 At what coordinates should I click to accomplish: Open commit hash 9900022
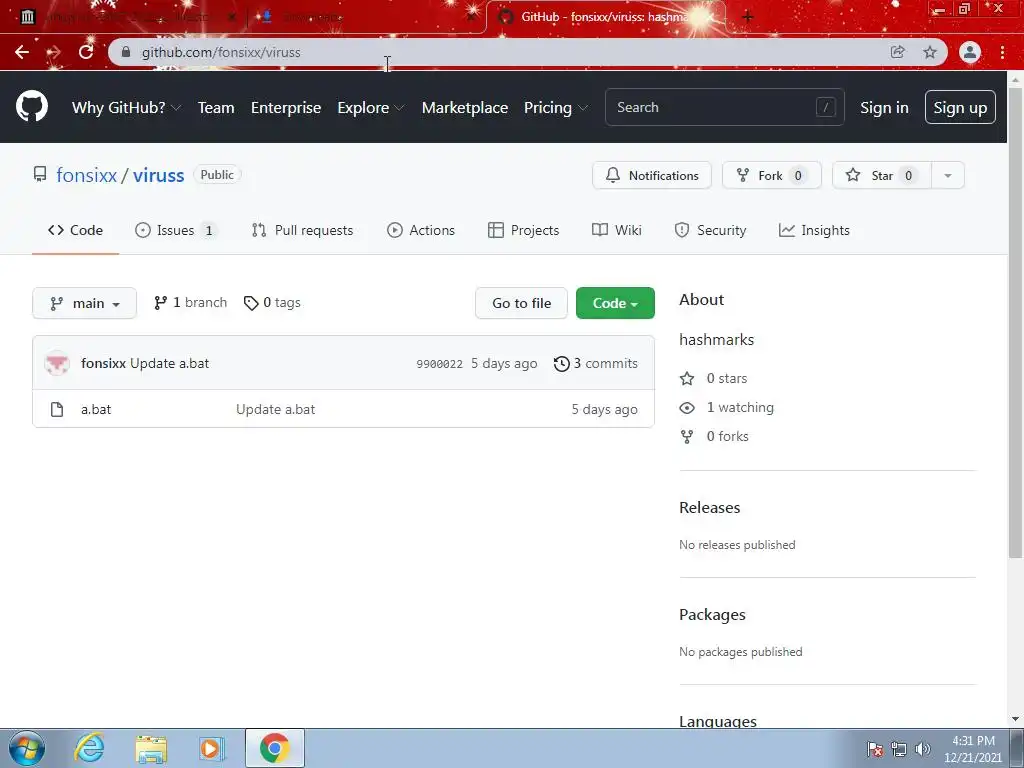[440, 364]
